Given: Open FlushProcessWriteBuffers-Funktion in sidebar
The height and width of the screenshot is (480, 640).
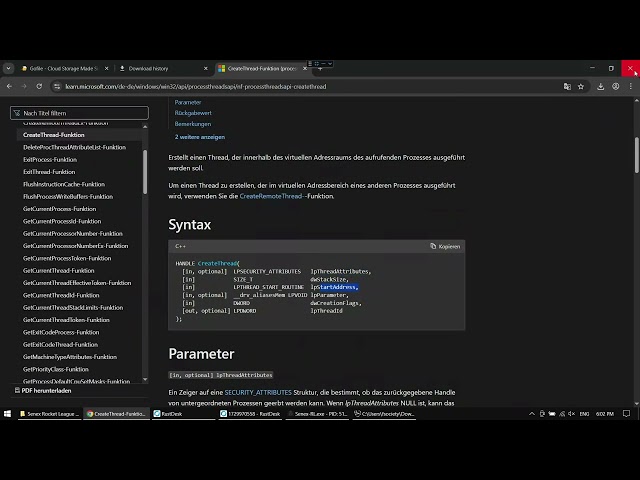Looking at the screenshot, I should [x=68, y=196].
